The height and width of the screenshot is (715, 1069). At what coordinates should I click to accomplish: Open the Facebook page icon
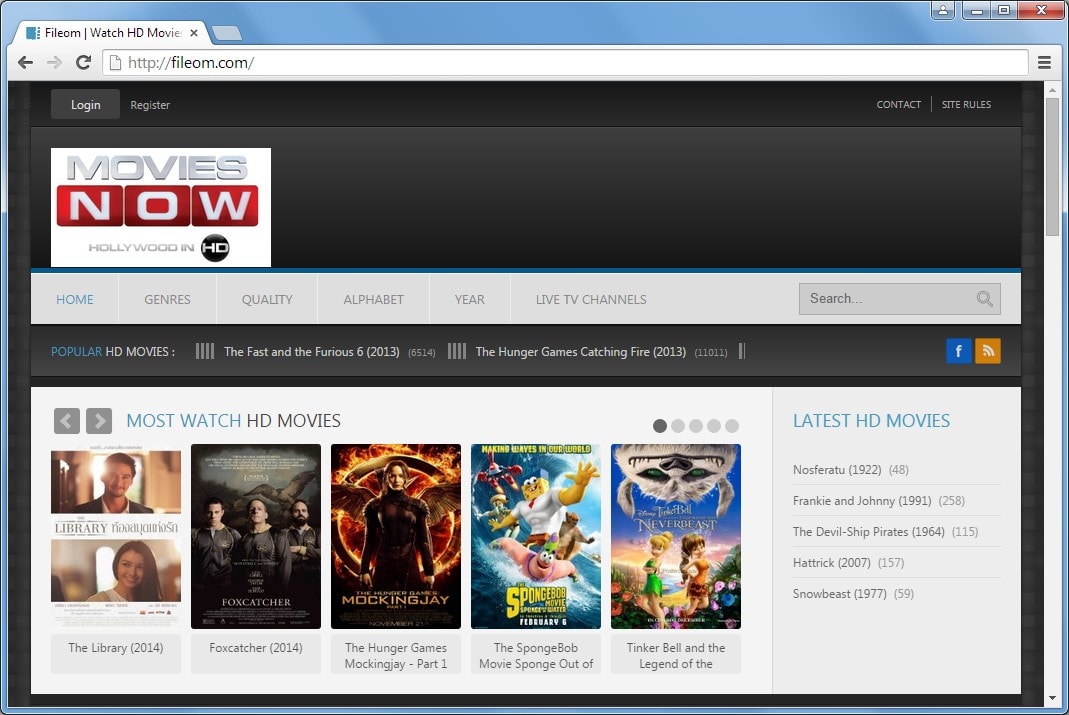click(x=958, y=351)
